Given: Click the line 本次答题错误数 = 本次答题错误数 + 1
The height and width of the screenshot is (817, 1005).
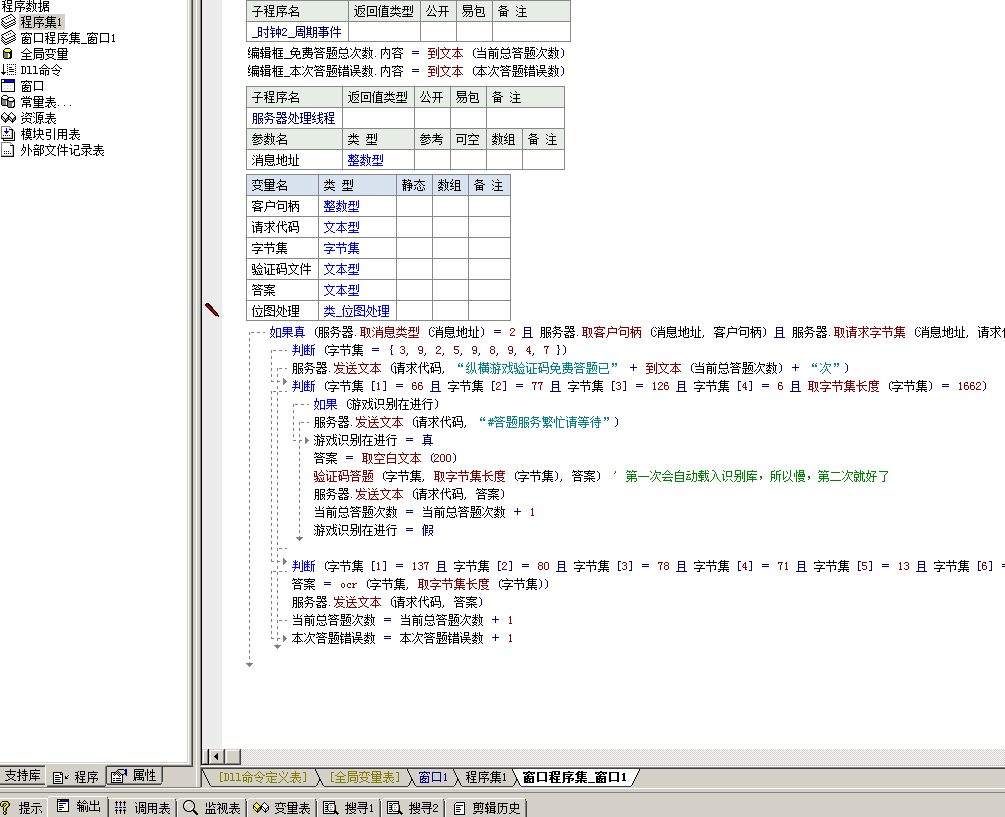Looking at the screenshot, I should click(402, 638).
